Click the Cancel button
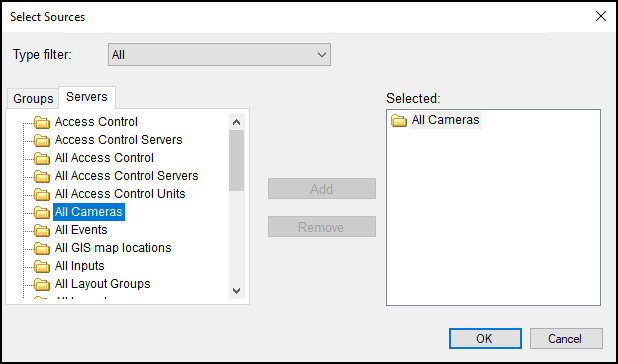The height and width of the screenshot is (364, 618). point(566,339)
